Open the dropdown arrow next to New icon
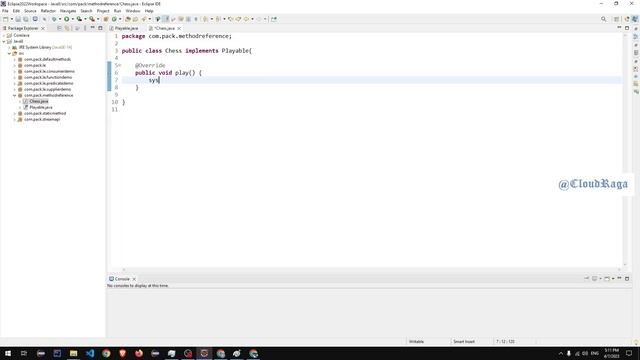 (x=11, y=19)
